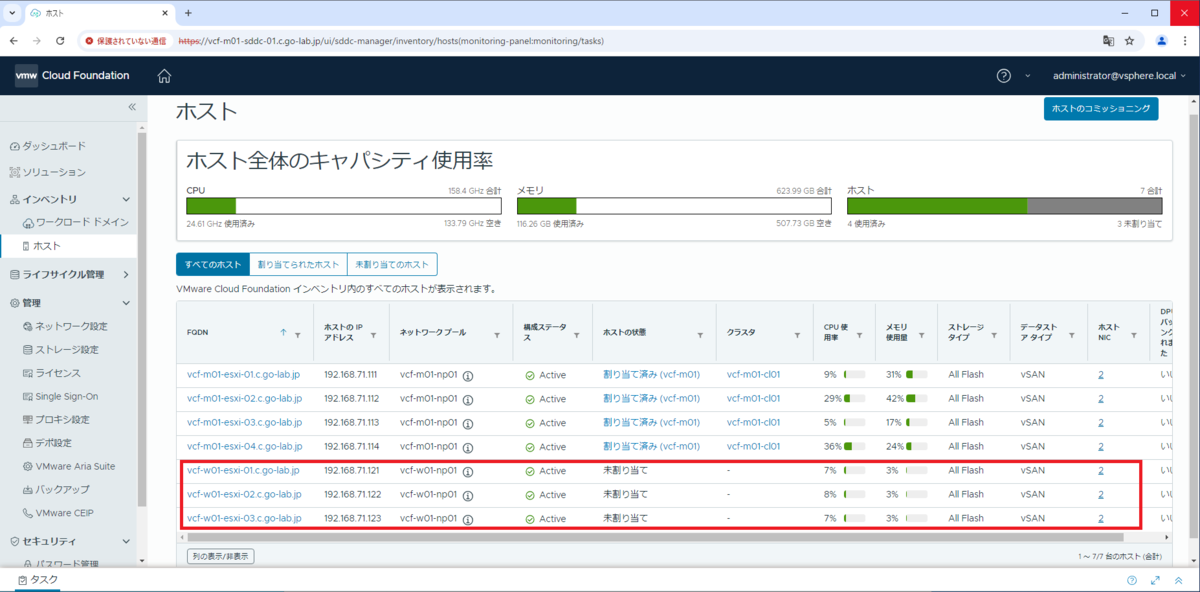
Task: Show info for vcf-m01-esxi-03 network pool
Action: pos(468,423)
